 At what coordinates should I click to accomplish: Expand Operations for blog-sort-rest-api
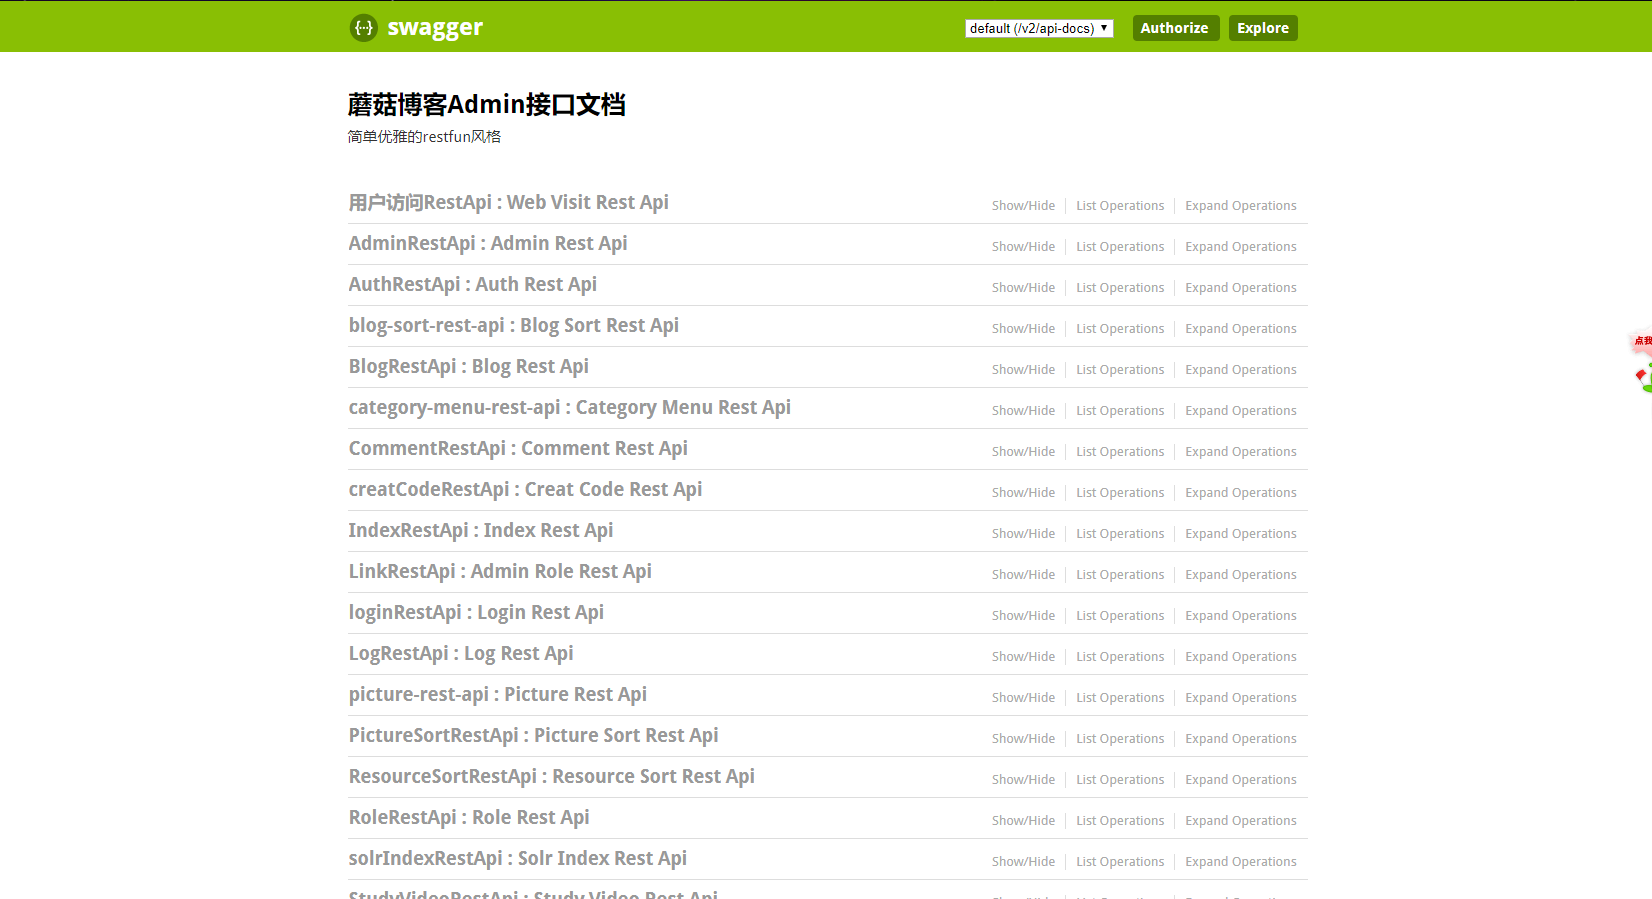tap(1241, 329)
